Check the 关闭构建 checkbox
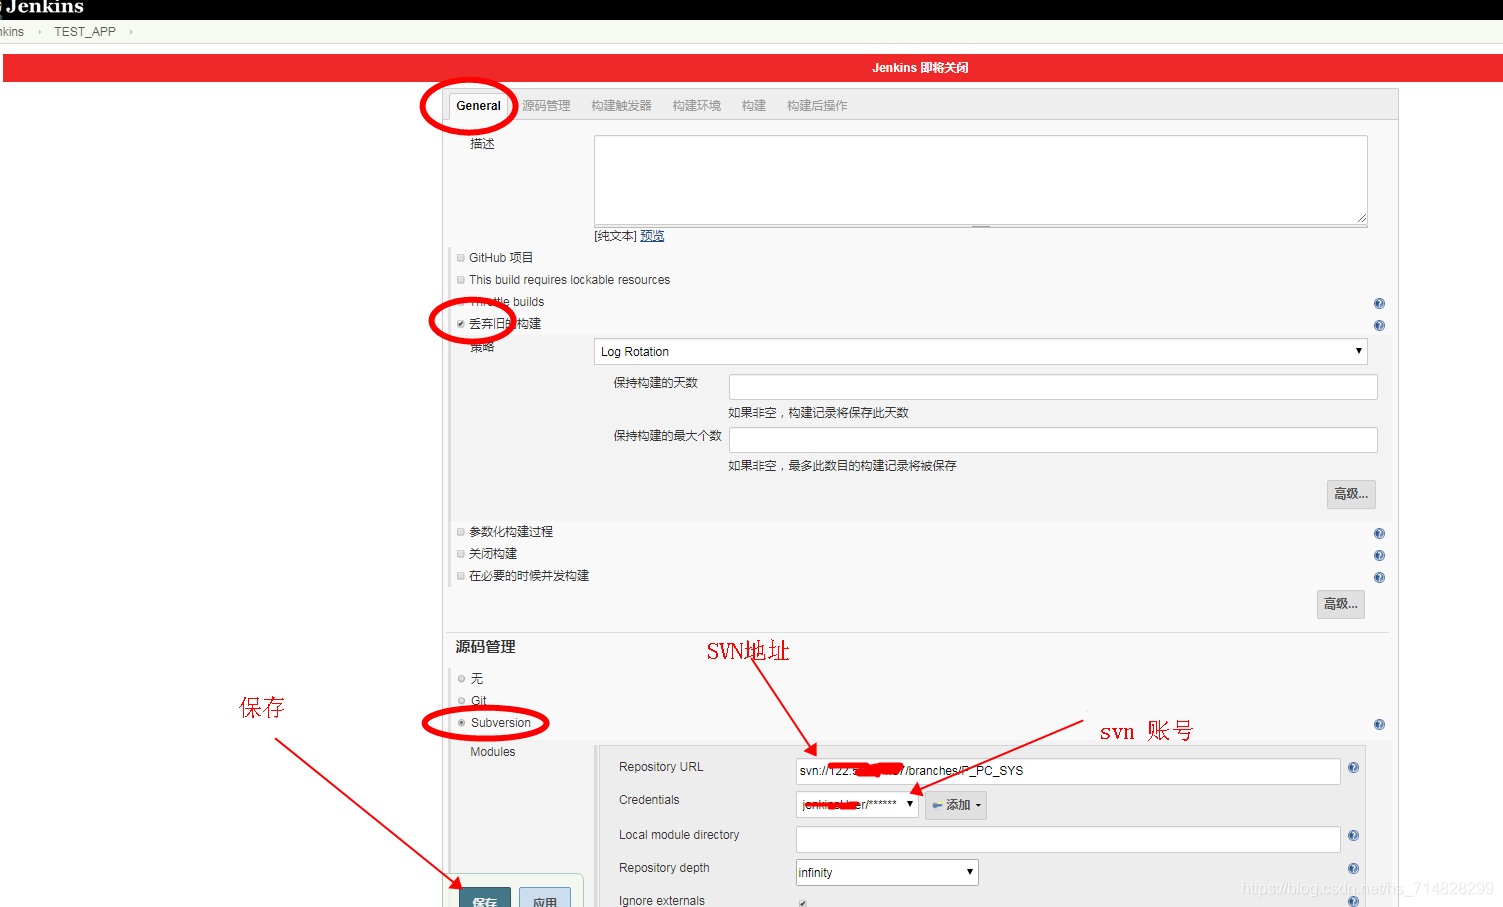The width and height of the screenshot is (1503, 907). tap(461, 553)
